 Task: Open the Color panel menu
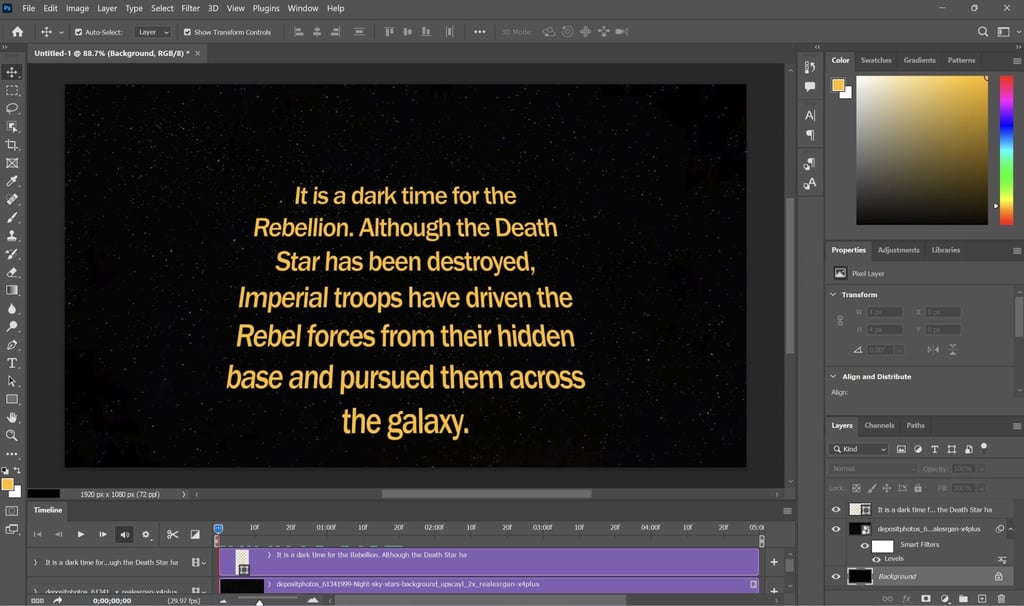pos(1016,61)
